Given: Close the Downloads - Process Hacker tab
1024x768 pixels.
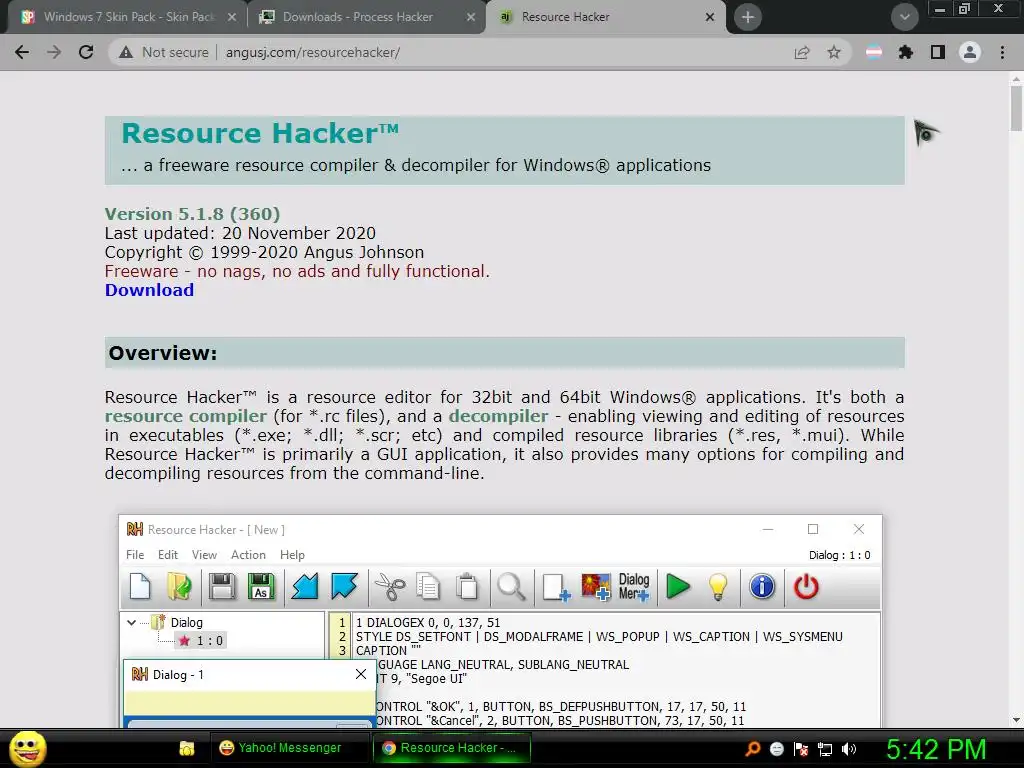Looking at the screenshot, I should click(471, 17).
